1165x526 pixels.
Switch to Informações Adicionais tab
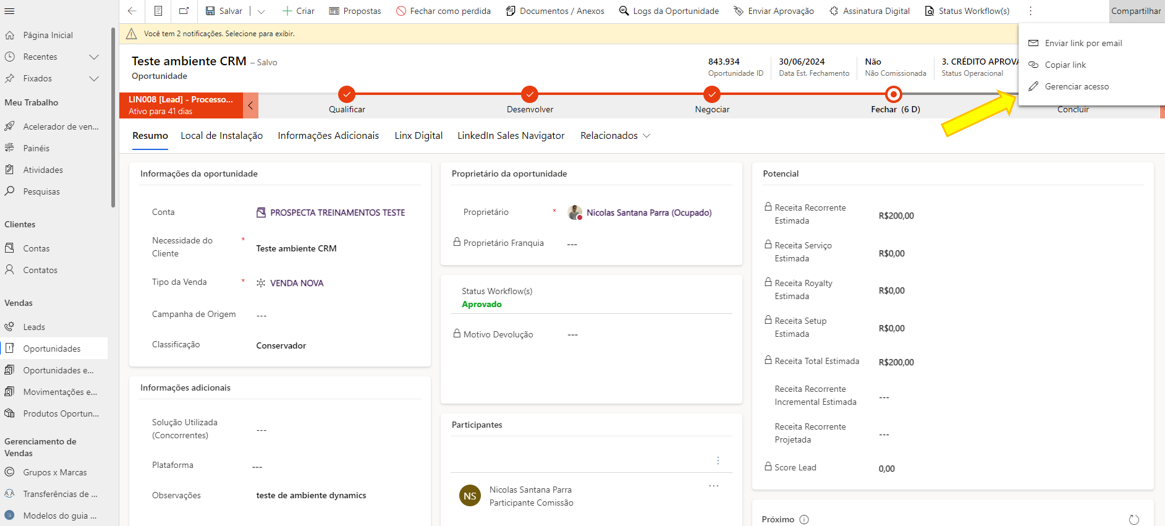point(328,136)
